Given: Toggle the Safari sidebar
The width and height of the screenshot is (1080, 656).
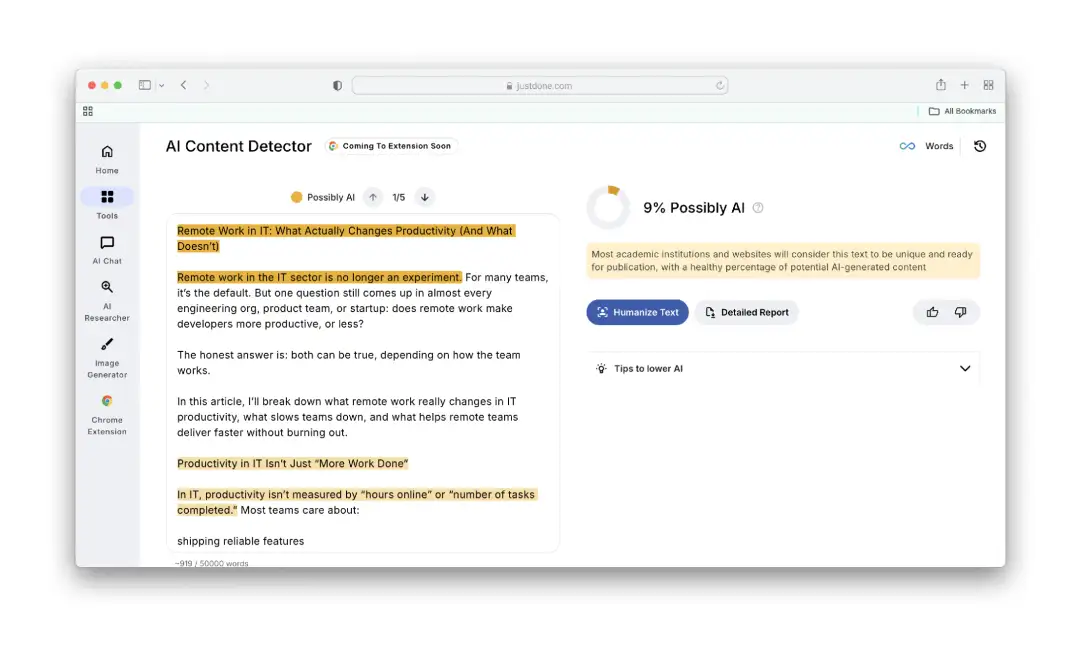Looking at the screenshot, I should (145, 85).
